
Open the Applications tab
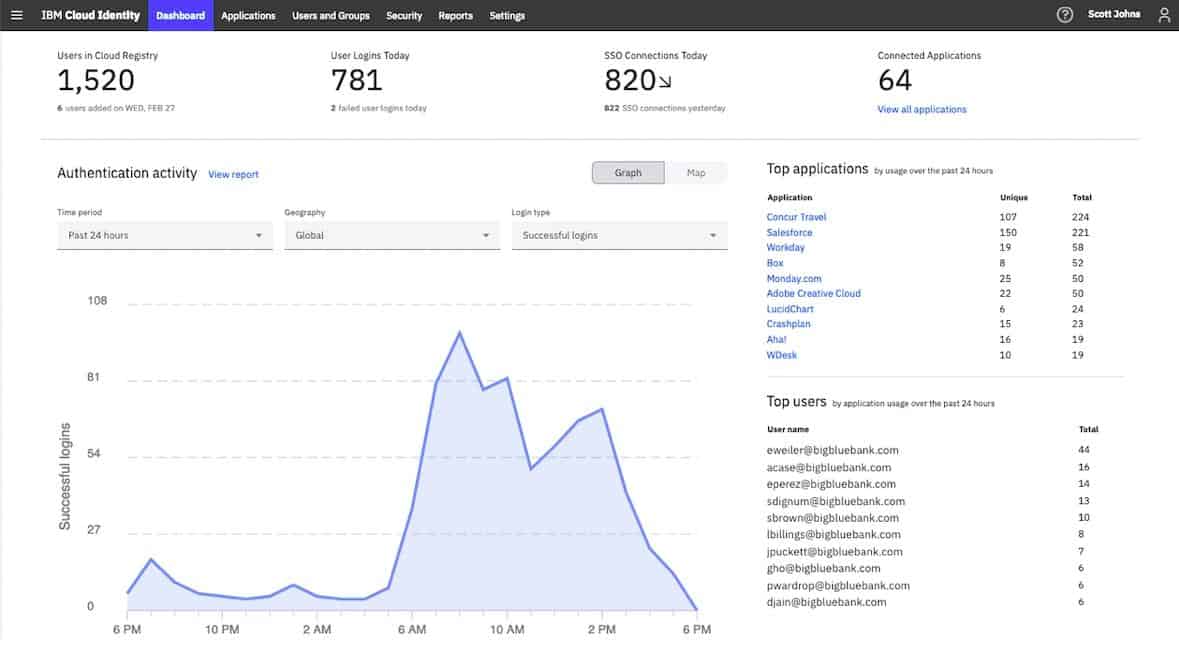tap(248, 15)
